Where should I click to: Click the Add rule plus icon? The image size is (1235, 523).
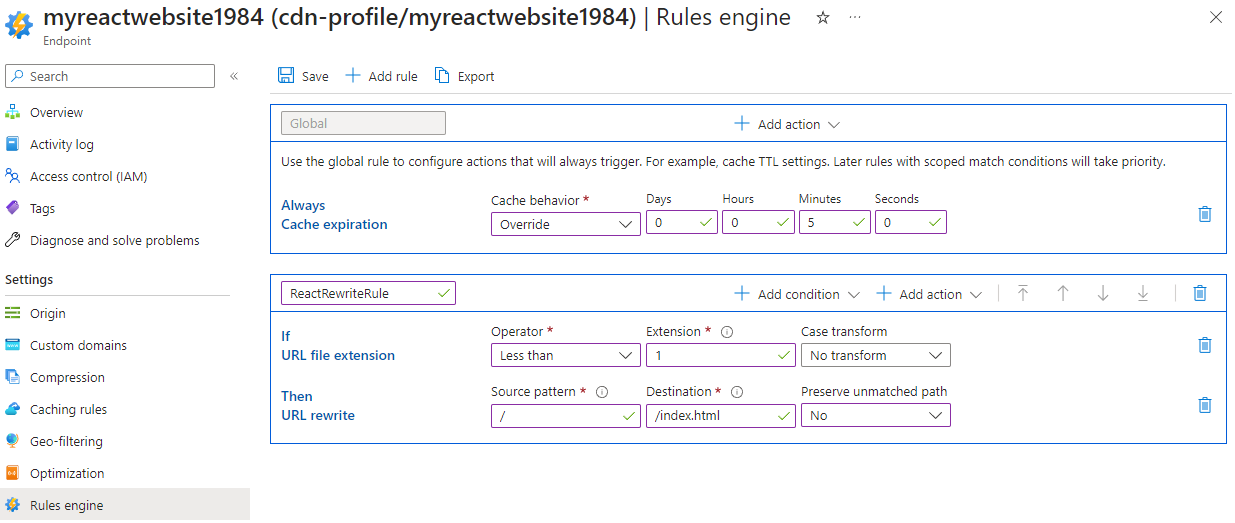pos(352,76)
